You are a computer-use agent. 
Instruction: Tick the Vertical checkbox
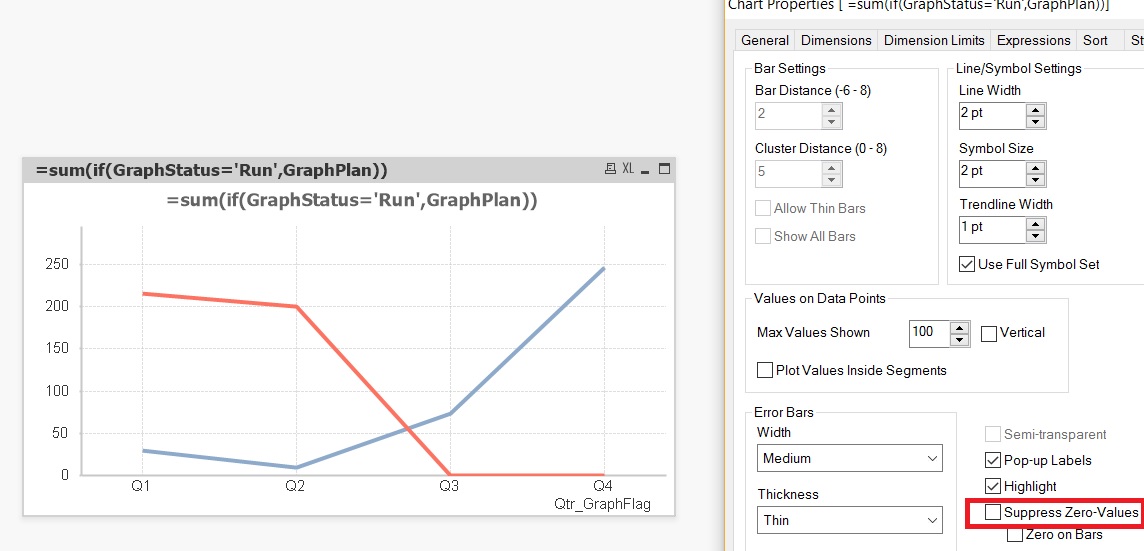pos(989,333)
